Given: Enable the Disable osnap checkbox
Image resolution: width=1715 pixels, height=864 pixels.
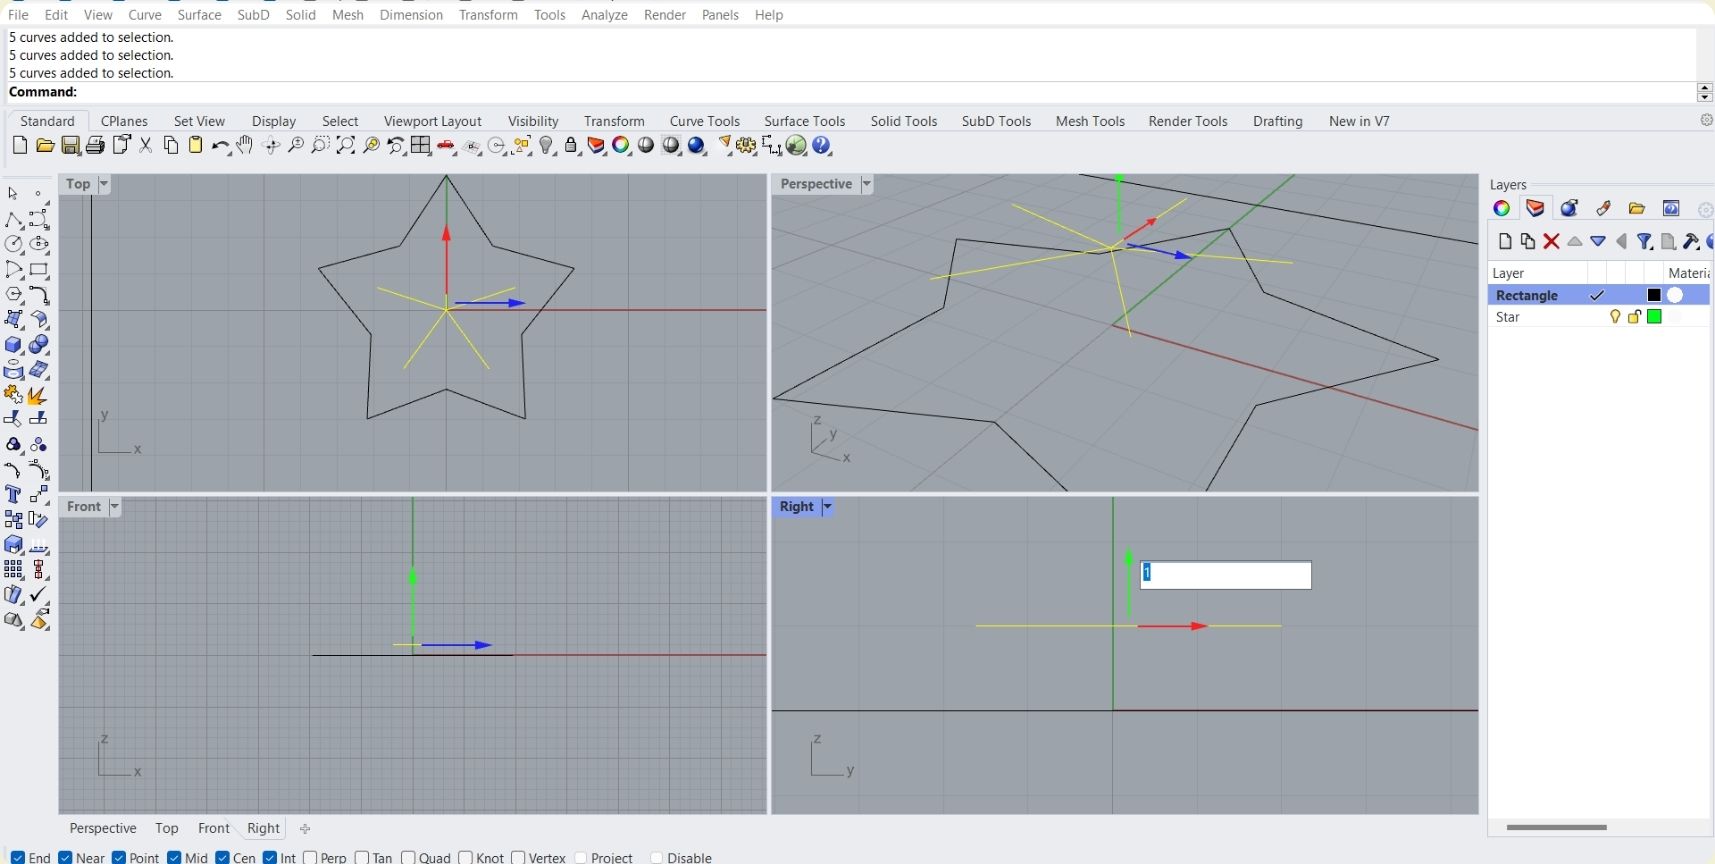Looking at the screenshot, I should [x=657, y=857].
